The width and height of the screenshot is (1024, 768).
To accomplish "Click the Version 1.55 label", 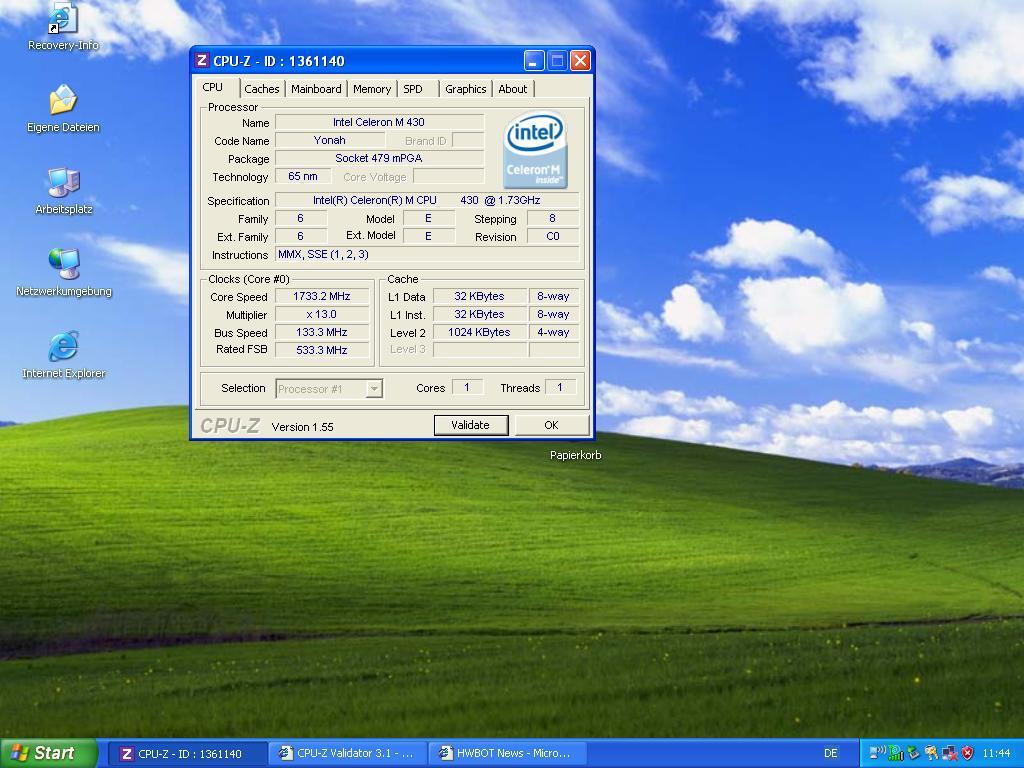I will pyautogui.click(x=302, y=427).
